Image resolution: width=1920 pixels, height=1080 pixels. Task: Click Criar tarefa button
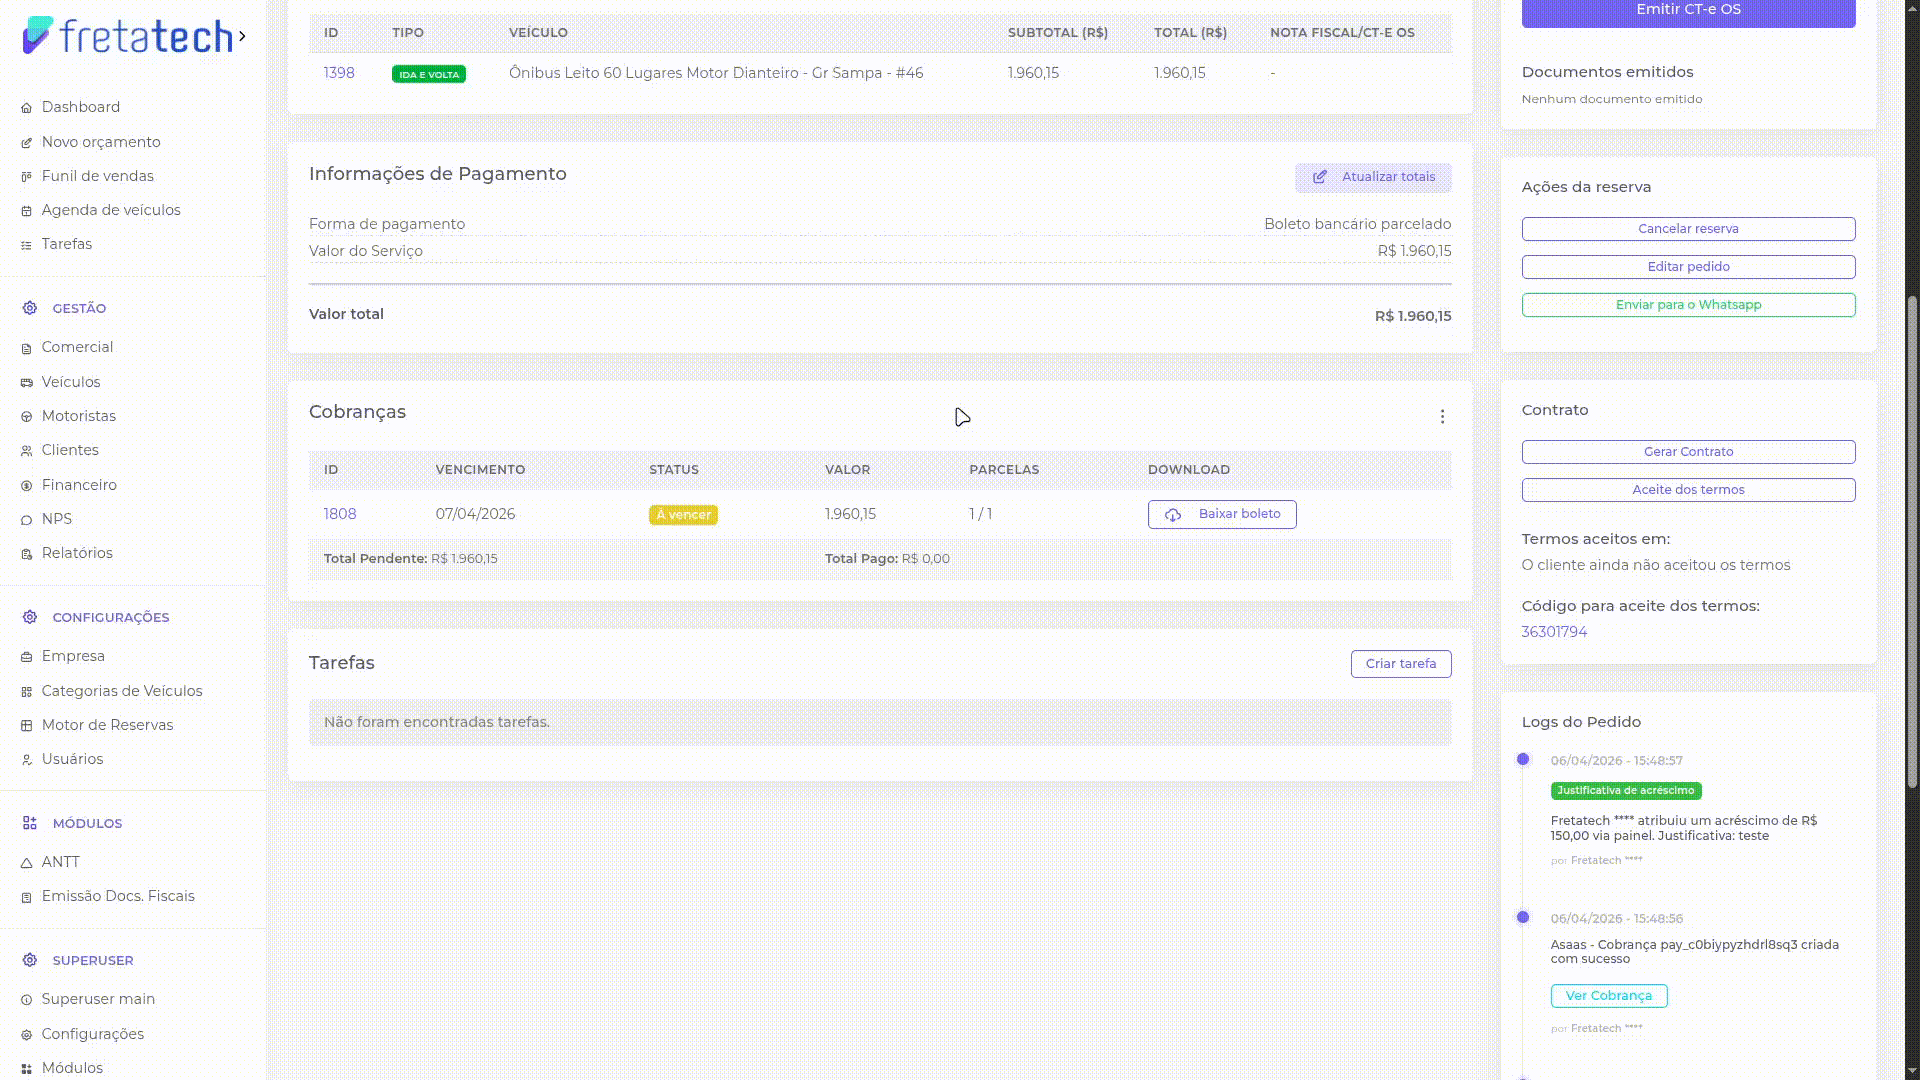(1401, 664)
